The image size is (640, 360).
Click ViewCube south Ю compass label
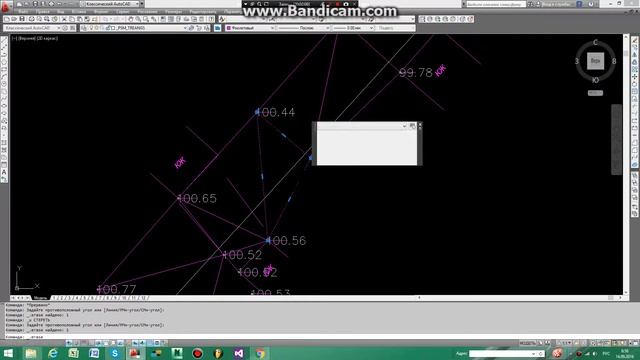click(595, 80)
